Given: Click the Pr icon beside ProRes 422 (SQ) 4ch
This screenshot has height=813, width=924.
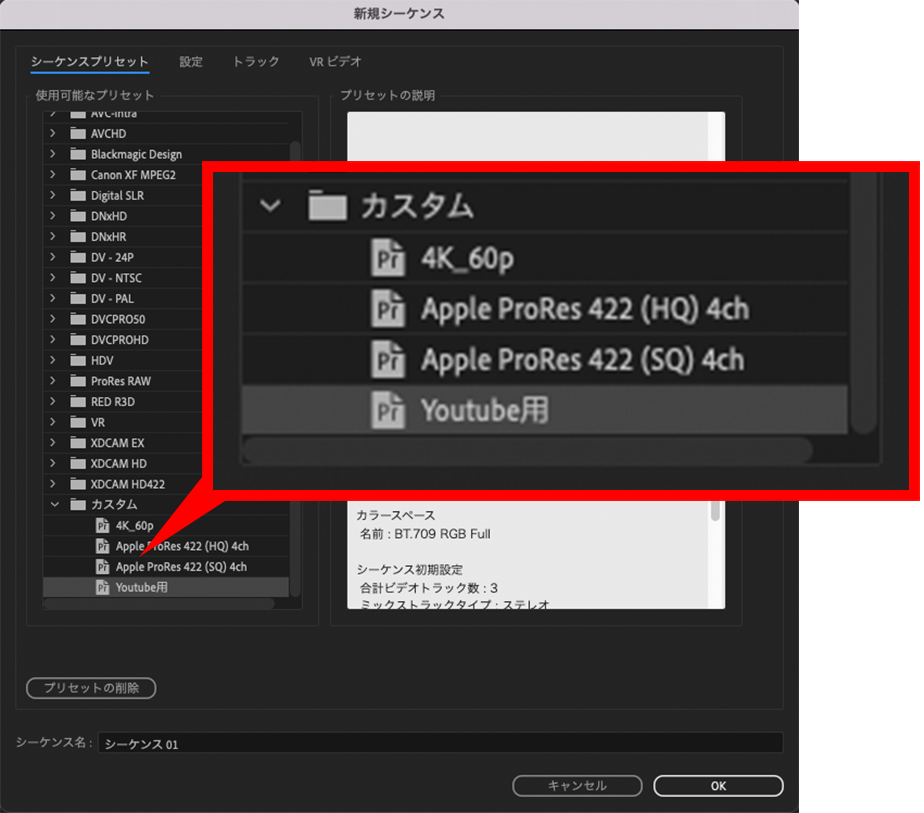Looking at the screenshot, I should pos(103,567).
